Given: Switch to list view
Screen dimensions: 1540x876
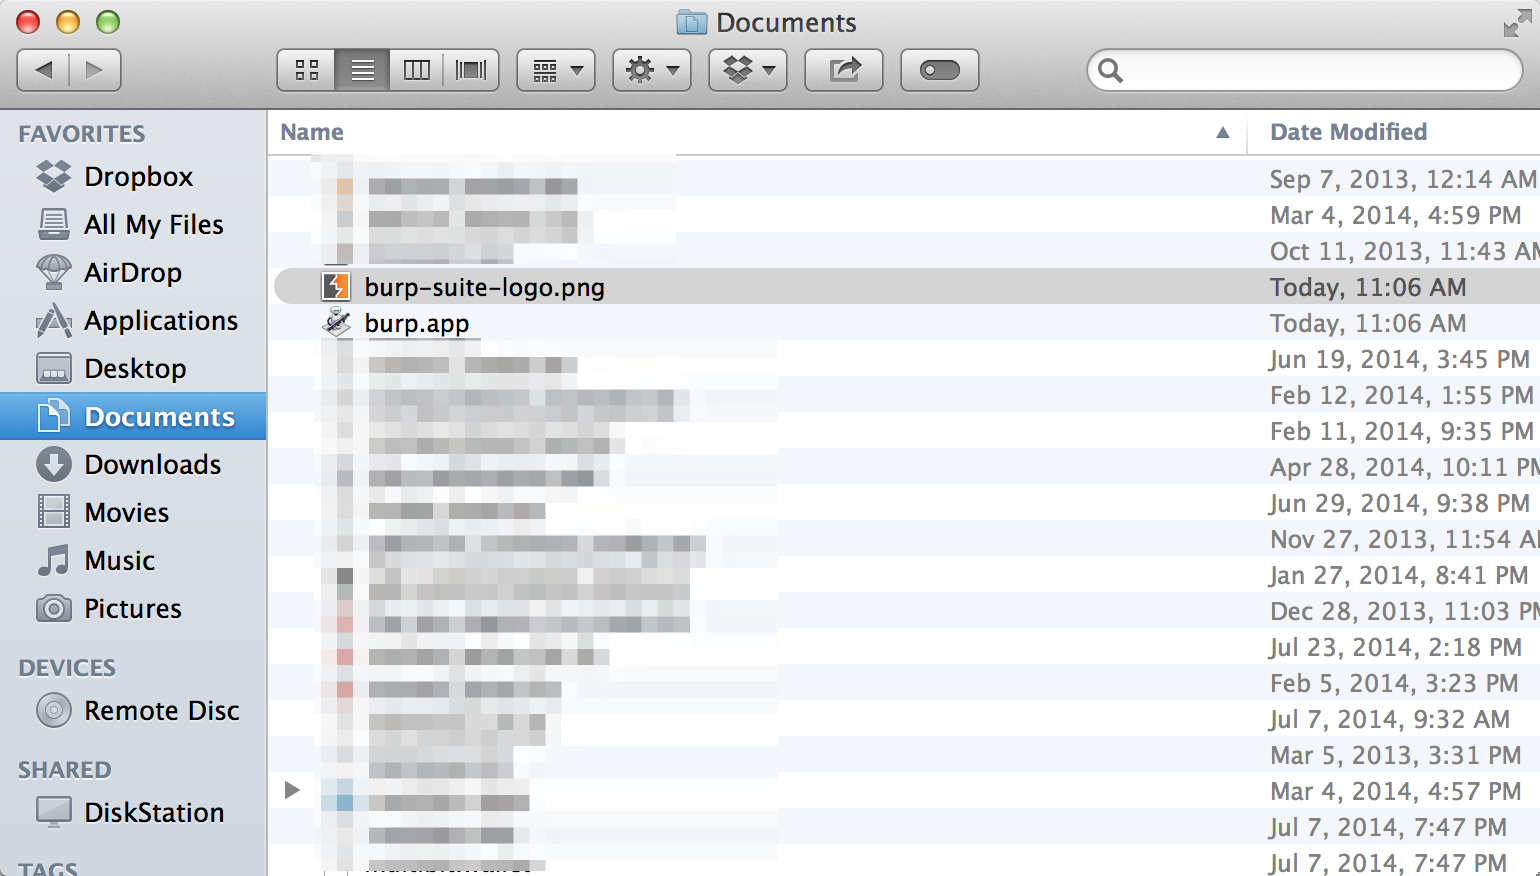Looking at the screenshot, I should (362, 70).
